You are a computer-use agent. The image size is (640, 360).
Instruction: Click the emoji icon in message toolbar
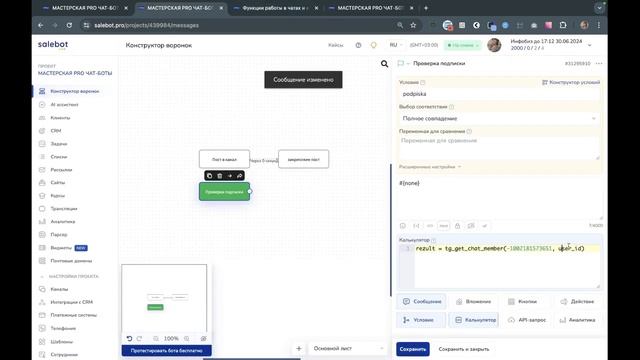click(x=403, y=226)
